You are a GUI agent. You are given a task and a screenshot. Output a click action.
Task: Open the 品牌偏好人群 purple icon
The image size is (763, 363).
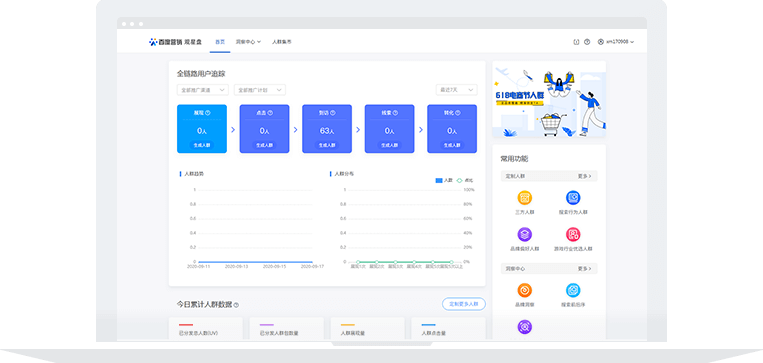coord(524,235)
